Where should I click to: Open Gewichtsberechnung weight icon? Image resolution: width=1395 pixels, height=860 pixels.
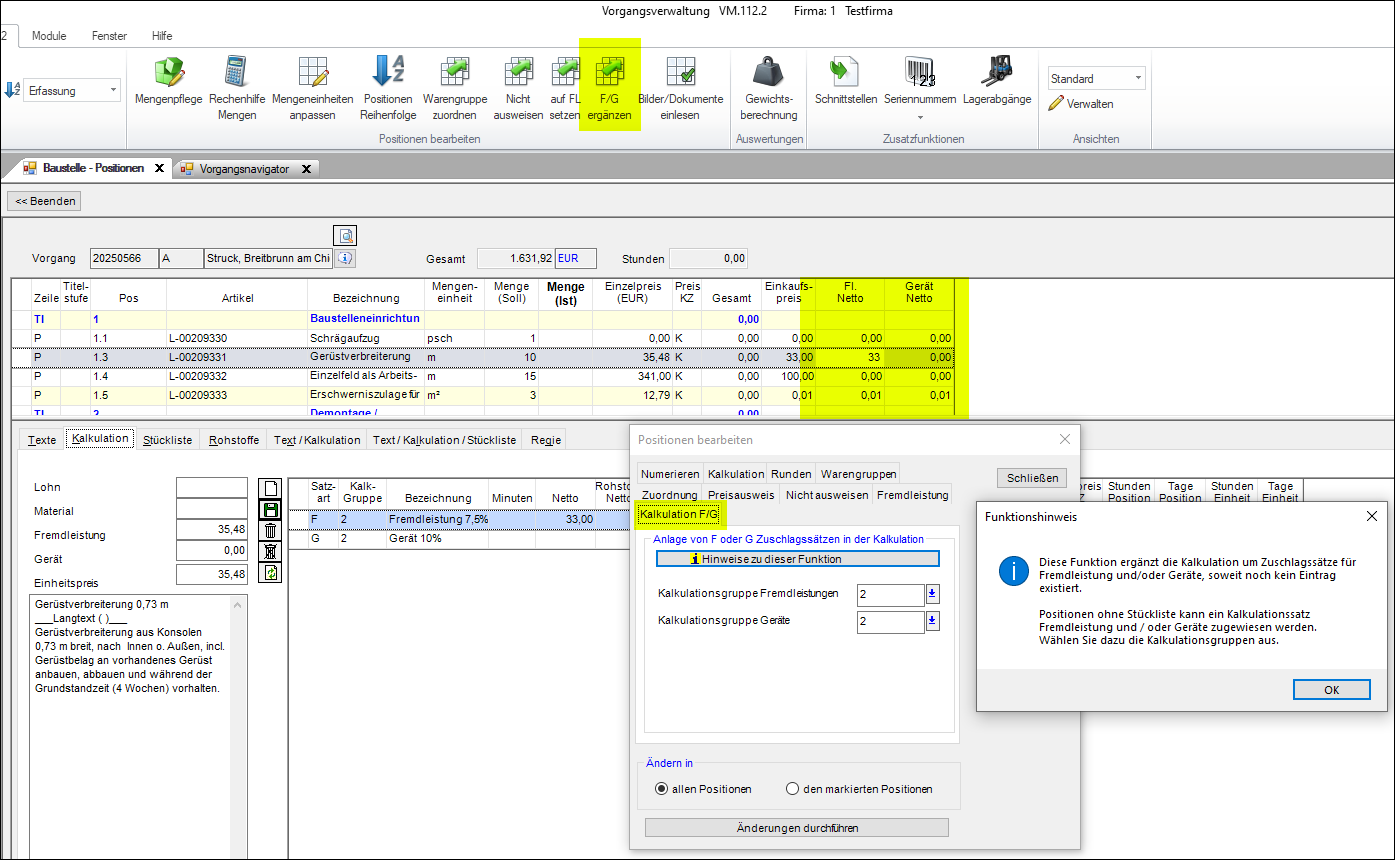click(768, 73)
